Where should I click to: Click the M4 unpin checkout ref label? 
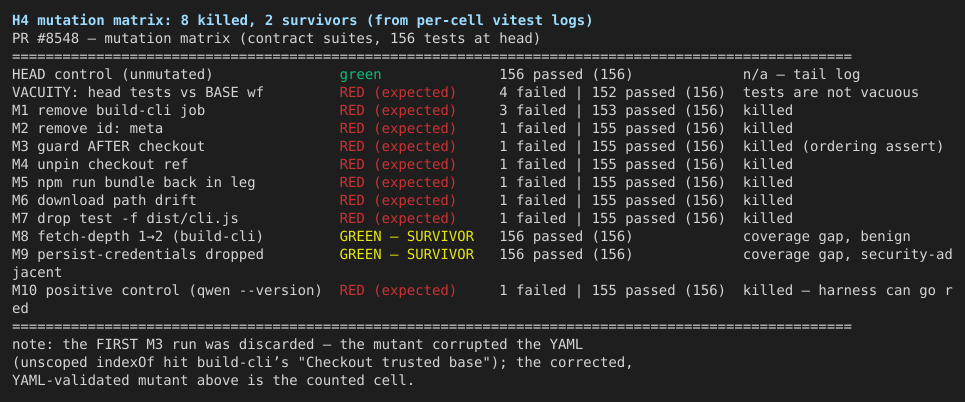coord(100,164)
